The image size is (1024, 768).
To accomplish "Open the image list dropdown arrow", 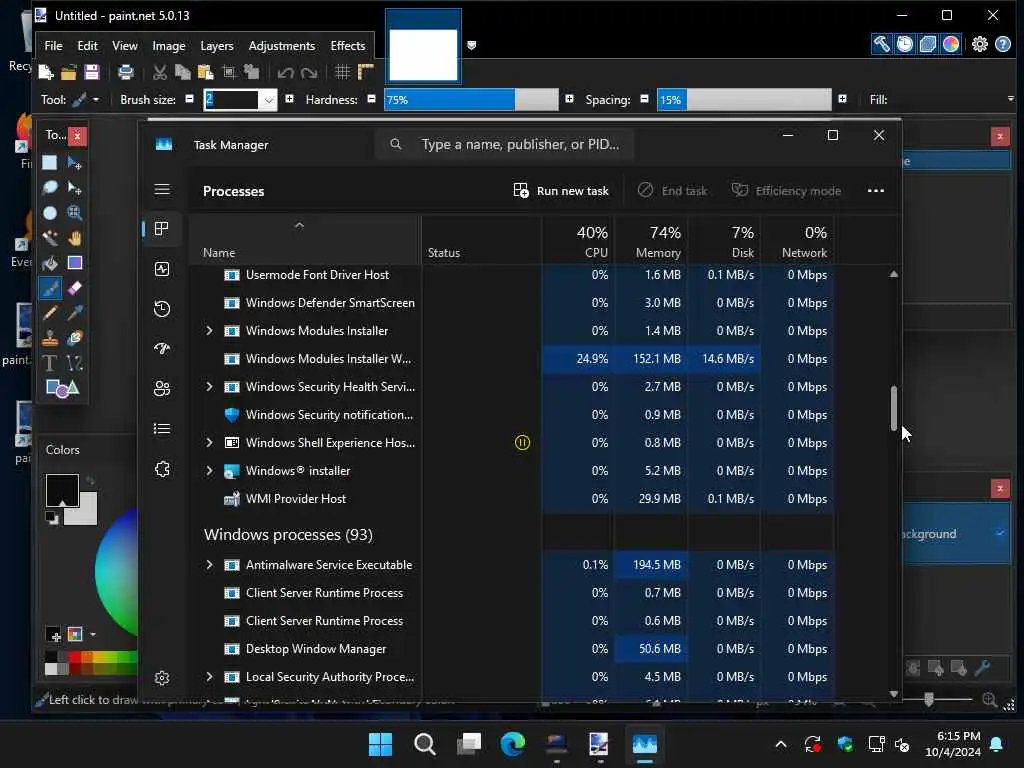I will 472,45.
